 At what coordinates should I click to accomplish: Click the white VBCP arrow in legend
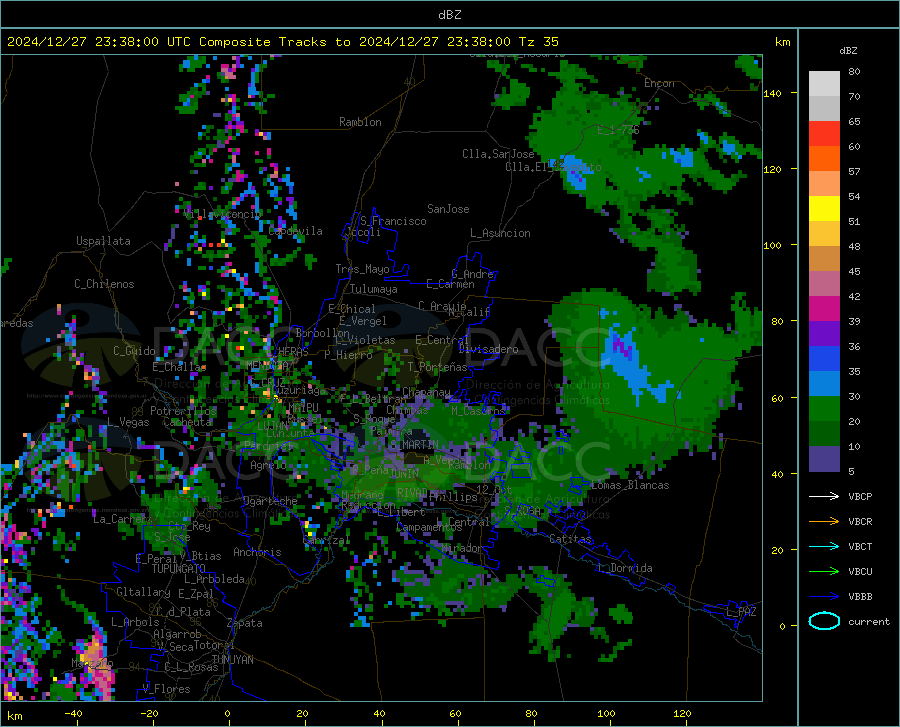pos(824,496)
